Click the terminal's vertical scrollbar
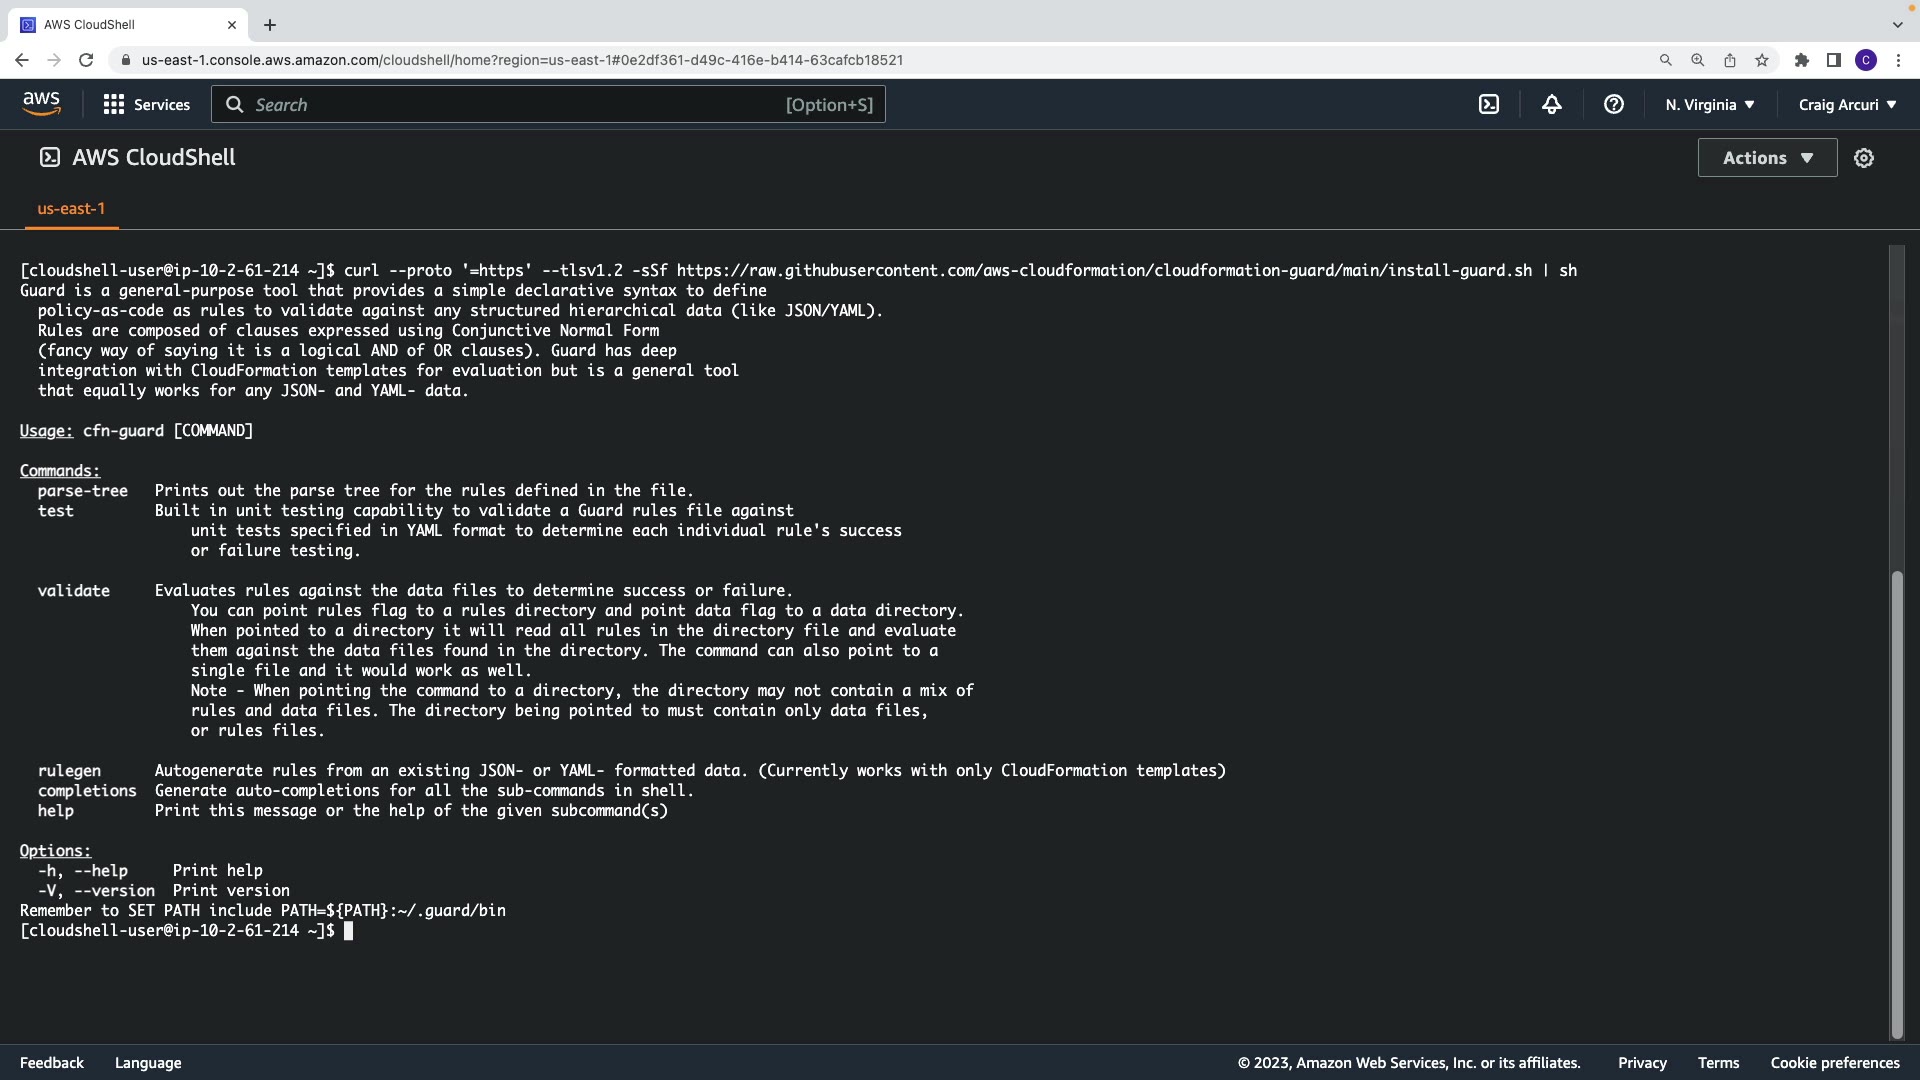Screen dimensions: 1920x1080 [x=1896, y=800]
